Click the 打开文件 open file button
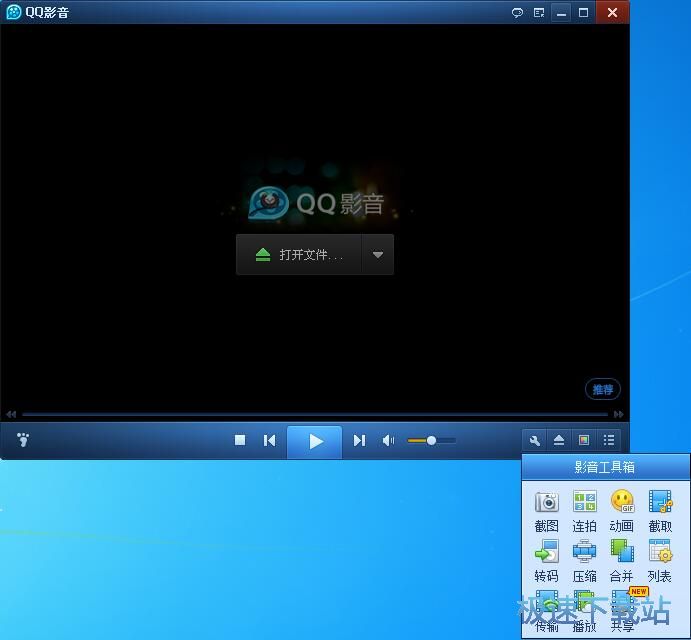Viewport: 691px width, 640px height. point(299,254)
